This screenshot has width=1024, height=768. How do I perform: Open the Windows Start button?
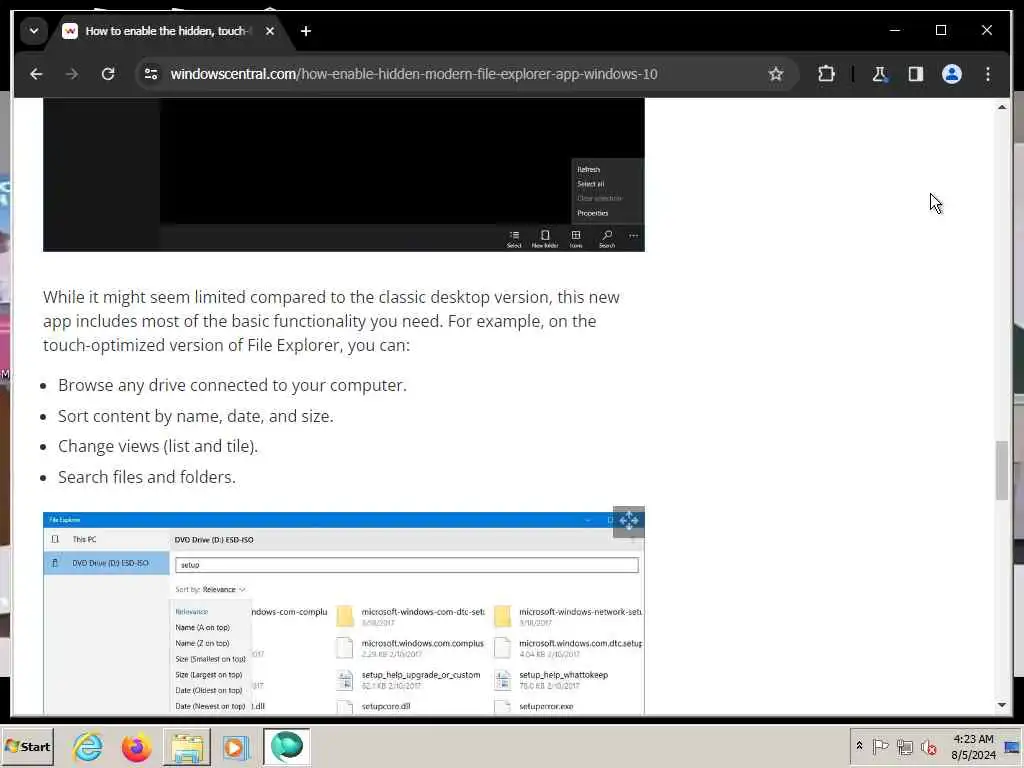tap(27, 746)
